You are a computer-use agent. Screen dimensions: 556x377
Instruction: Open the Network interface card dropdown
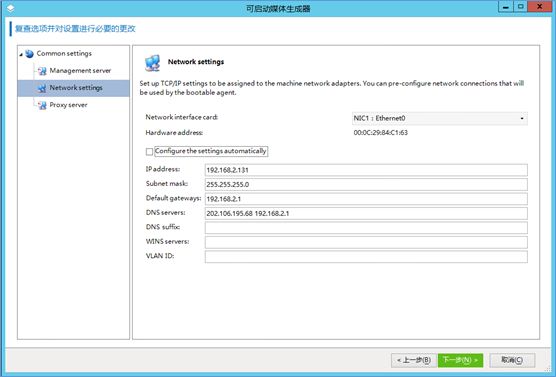click(440, 118)
